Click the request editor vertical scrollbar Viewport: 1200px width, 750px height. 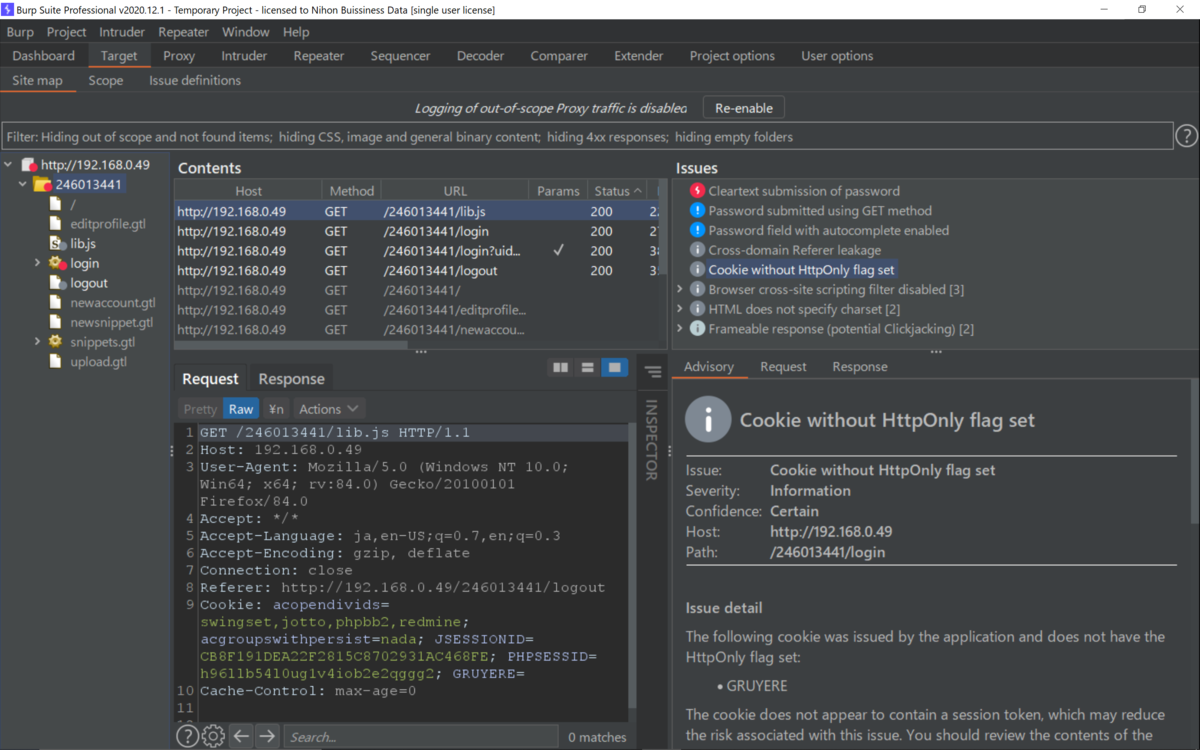632,565
